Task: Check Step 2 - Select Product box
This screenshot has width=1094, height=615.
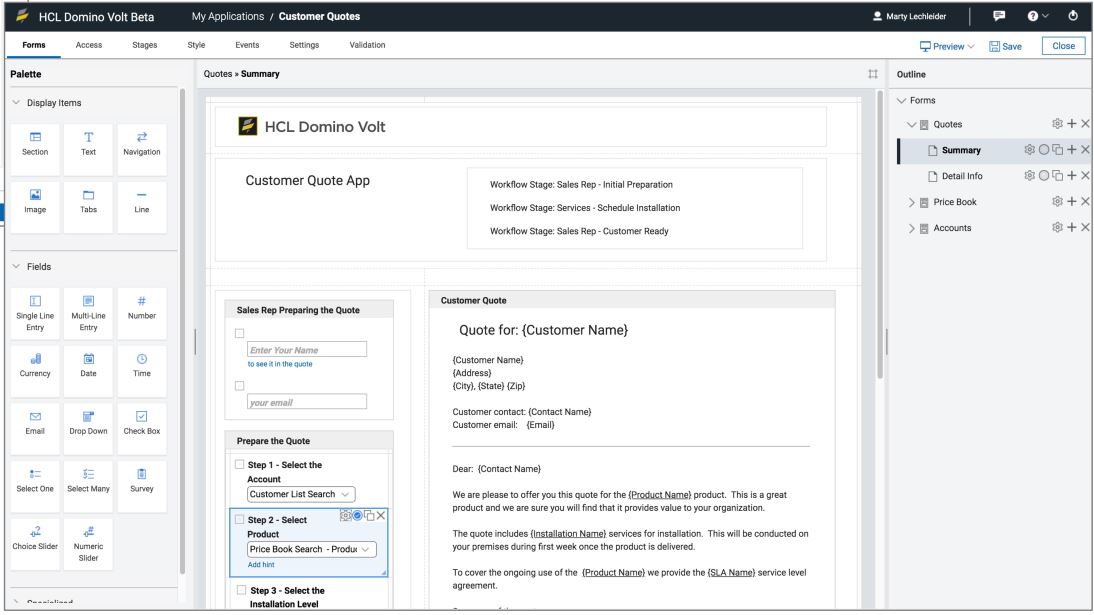Action: coord(239,519)
